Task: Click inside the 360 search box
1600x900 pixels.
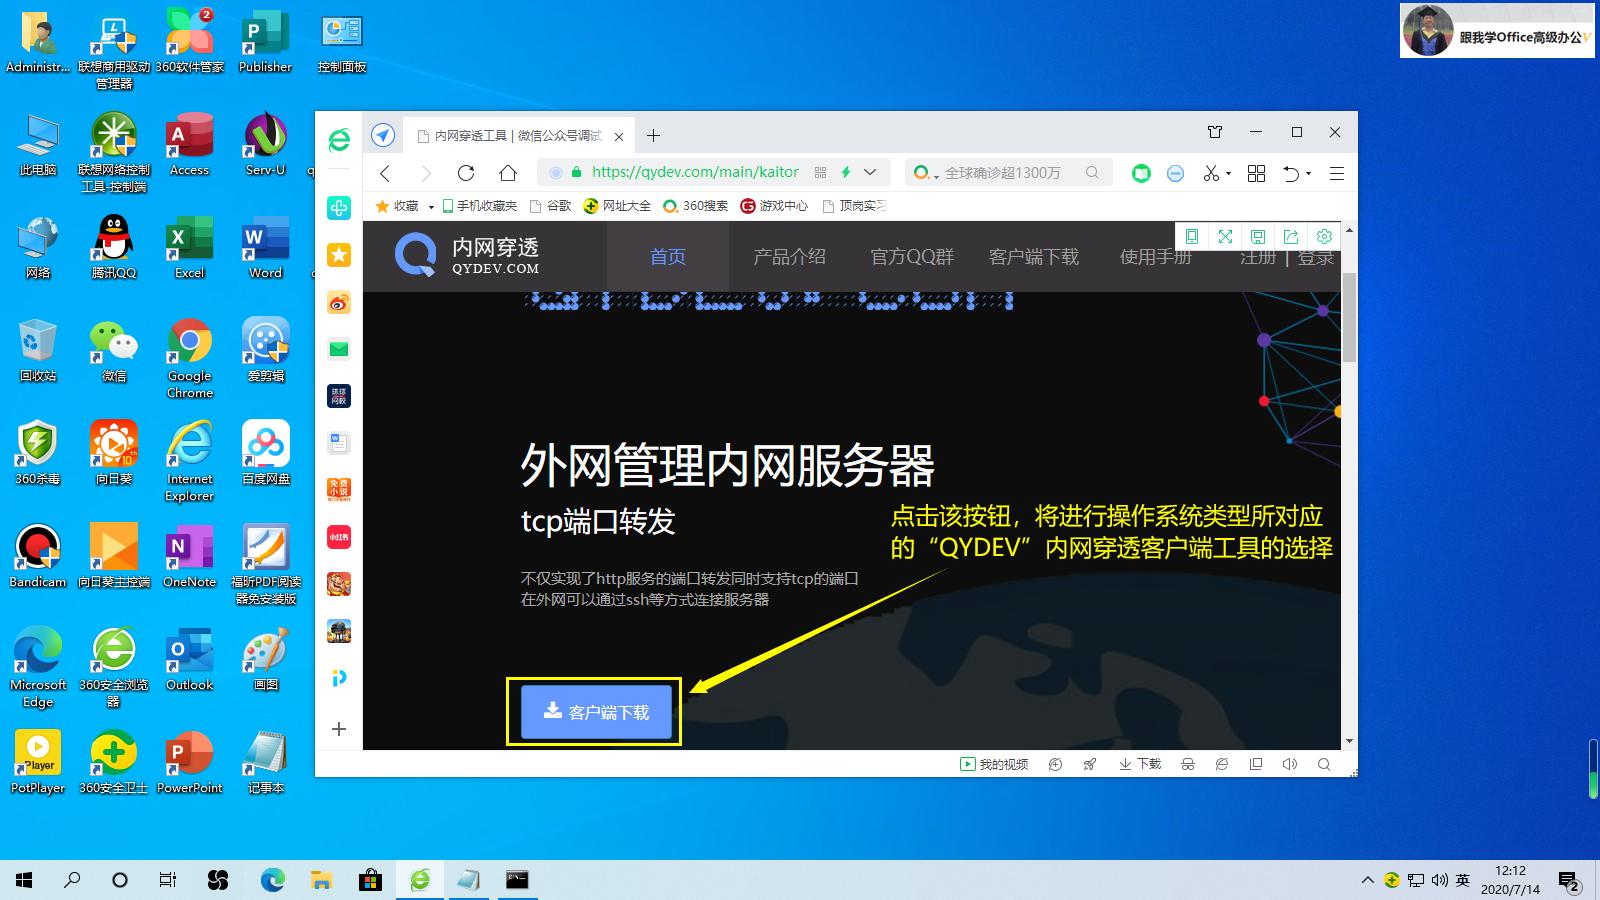Action: pos(1000,172)
